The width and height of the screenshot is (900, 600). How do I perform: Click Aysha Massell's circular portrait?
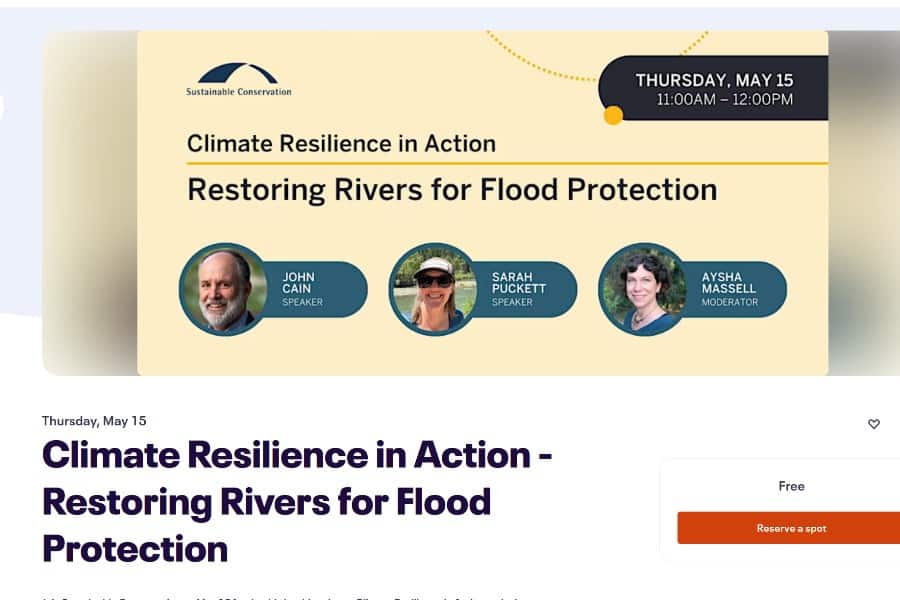[643, 289]
